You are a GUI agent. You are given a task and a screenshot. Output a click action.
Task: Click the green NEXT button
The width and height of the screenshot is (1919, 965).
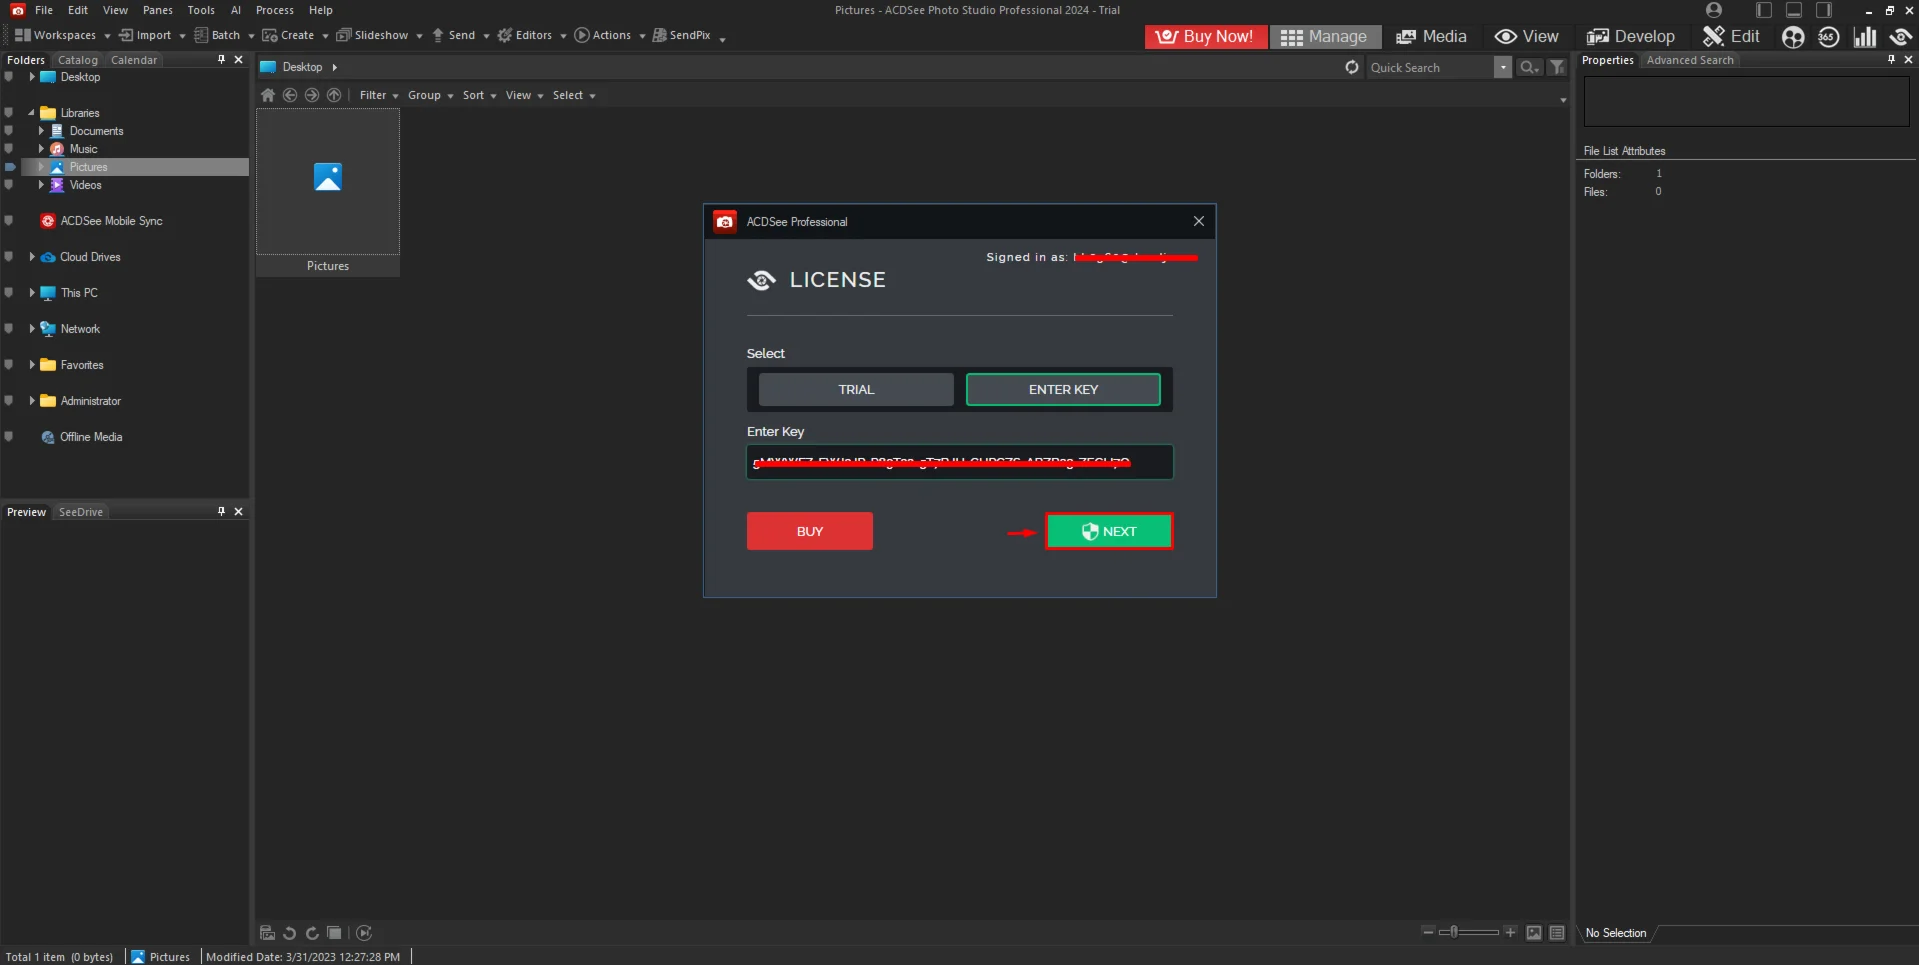[x=1109, y=532]
